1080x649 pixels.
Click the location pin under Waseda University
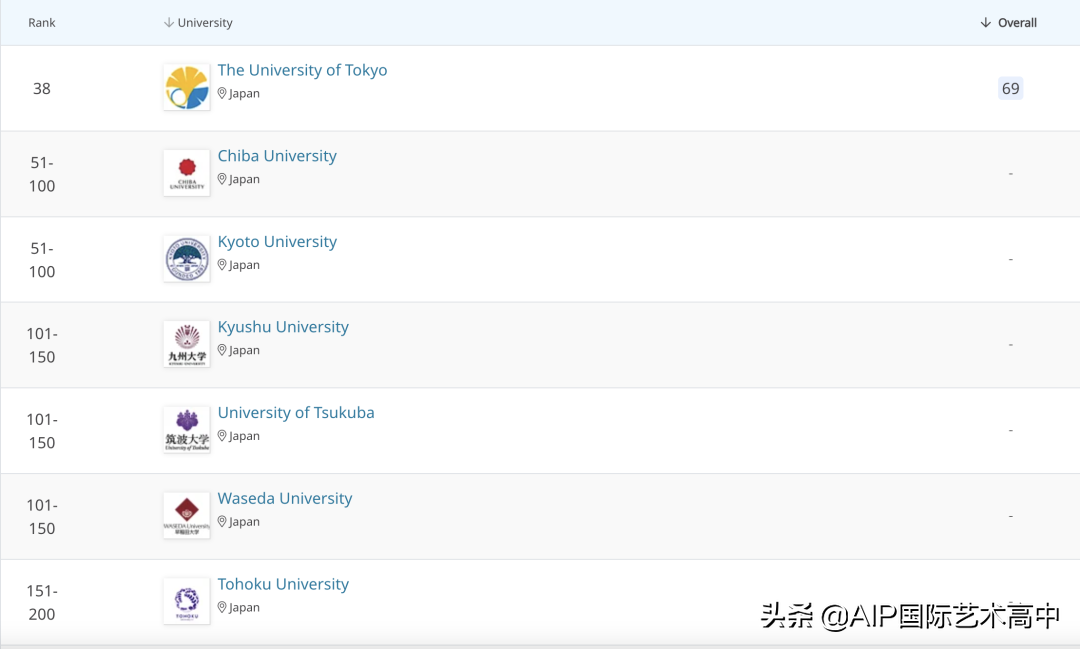tap(223, 522)
